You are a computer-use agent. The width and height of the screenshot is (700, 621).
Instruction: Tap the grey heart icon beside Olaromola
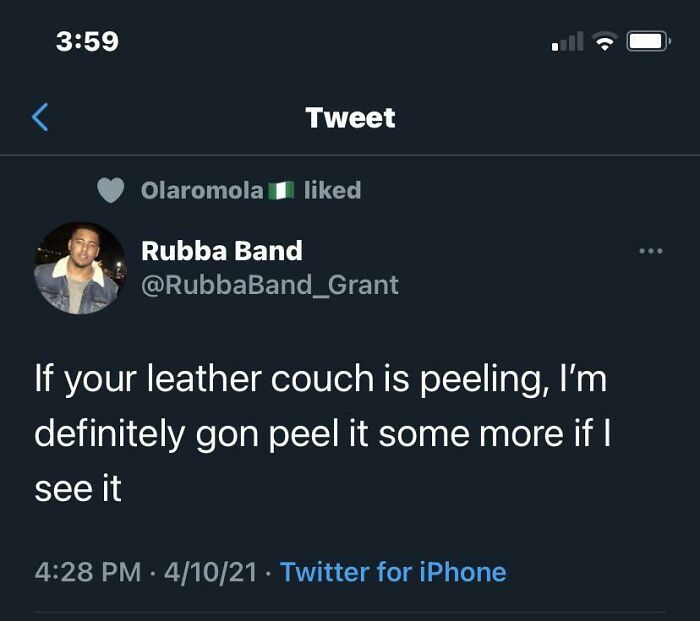pyautogui.click(x=112, y=190)
